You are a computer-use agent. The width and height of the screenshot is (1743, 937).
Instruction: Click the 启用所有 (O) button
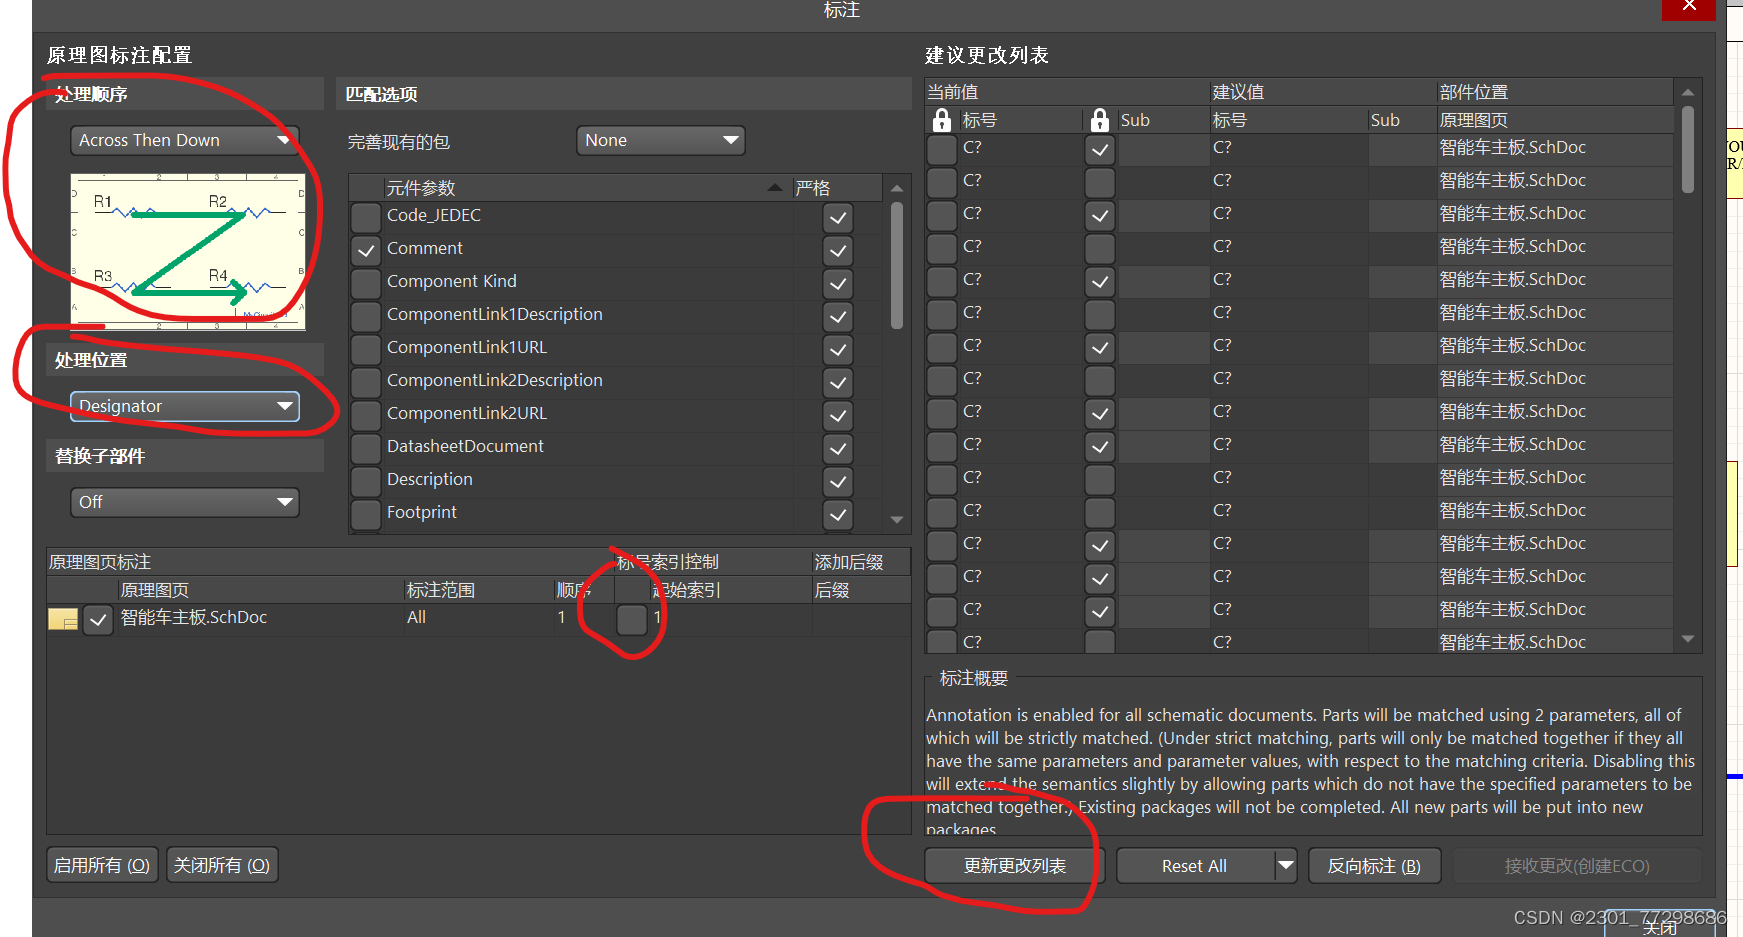pyautogui.click(x=102, y=865)
